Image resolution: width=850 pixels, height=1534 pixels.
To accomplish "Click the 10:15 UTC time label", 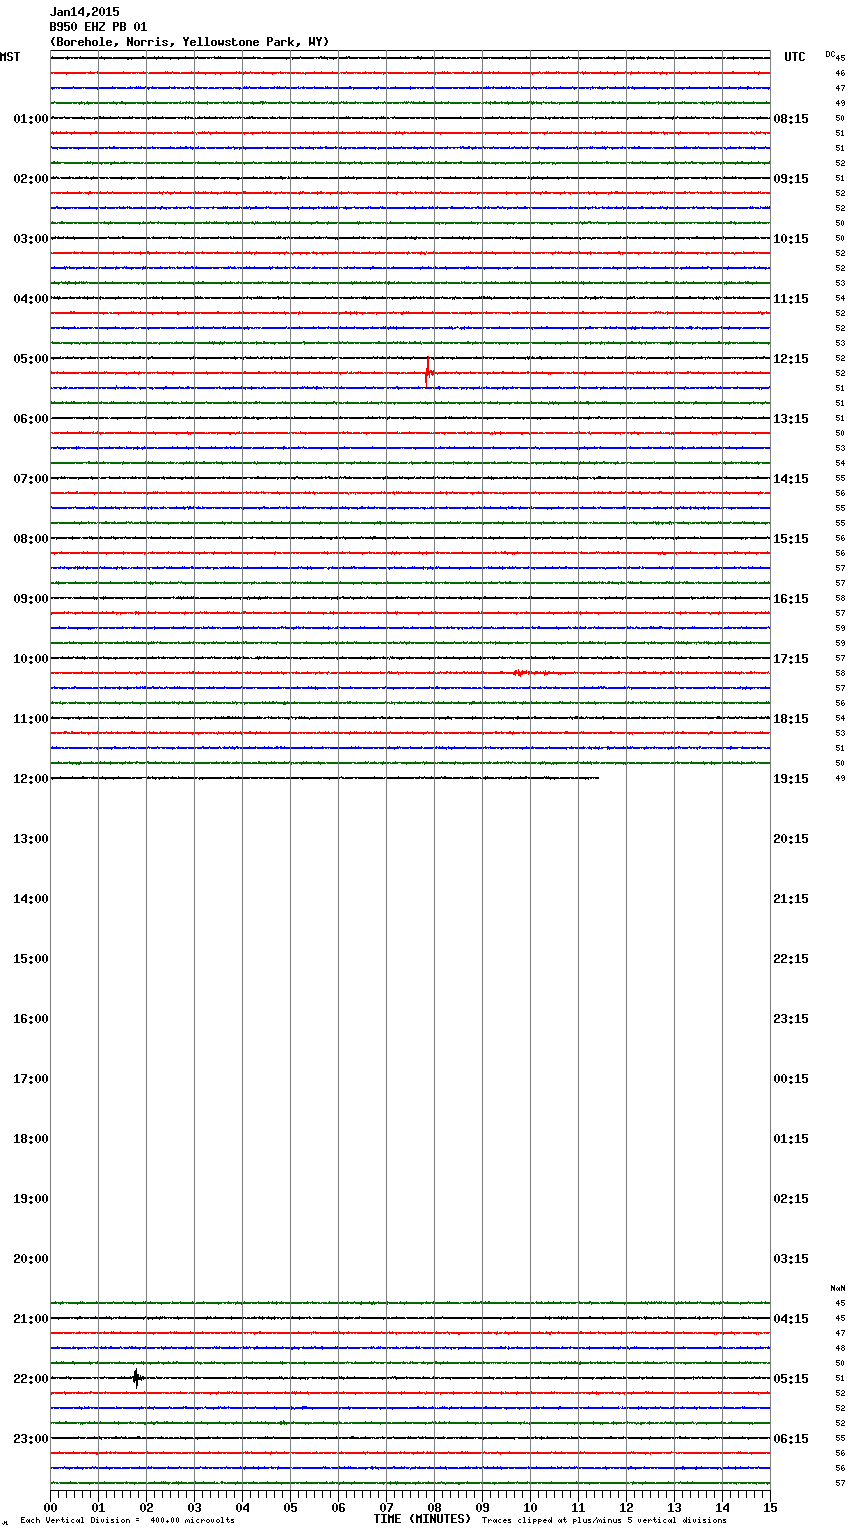I will tap(791, 239).
